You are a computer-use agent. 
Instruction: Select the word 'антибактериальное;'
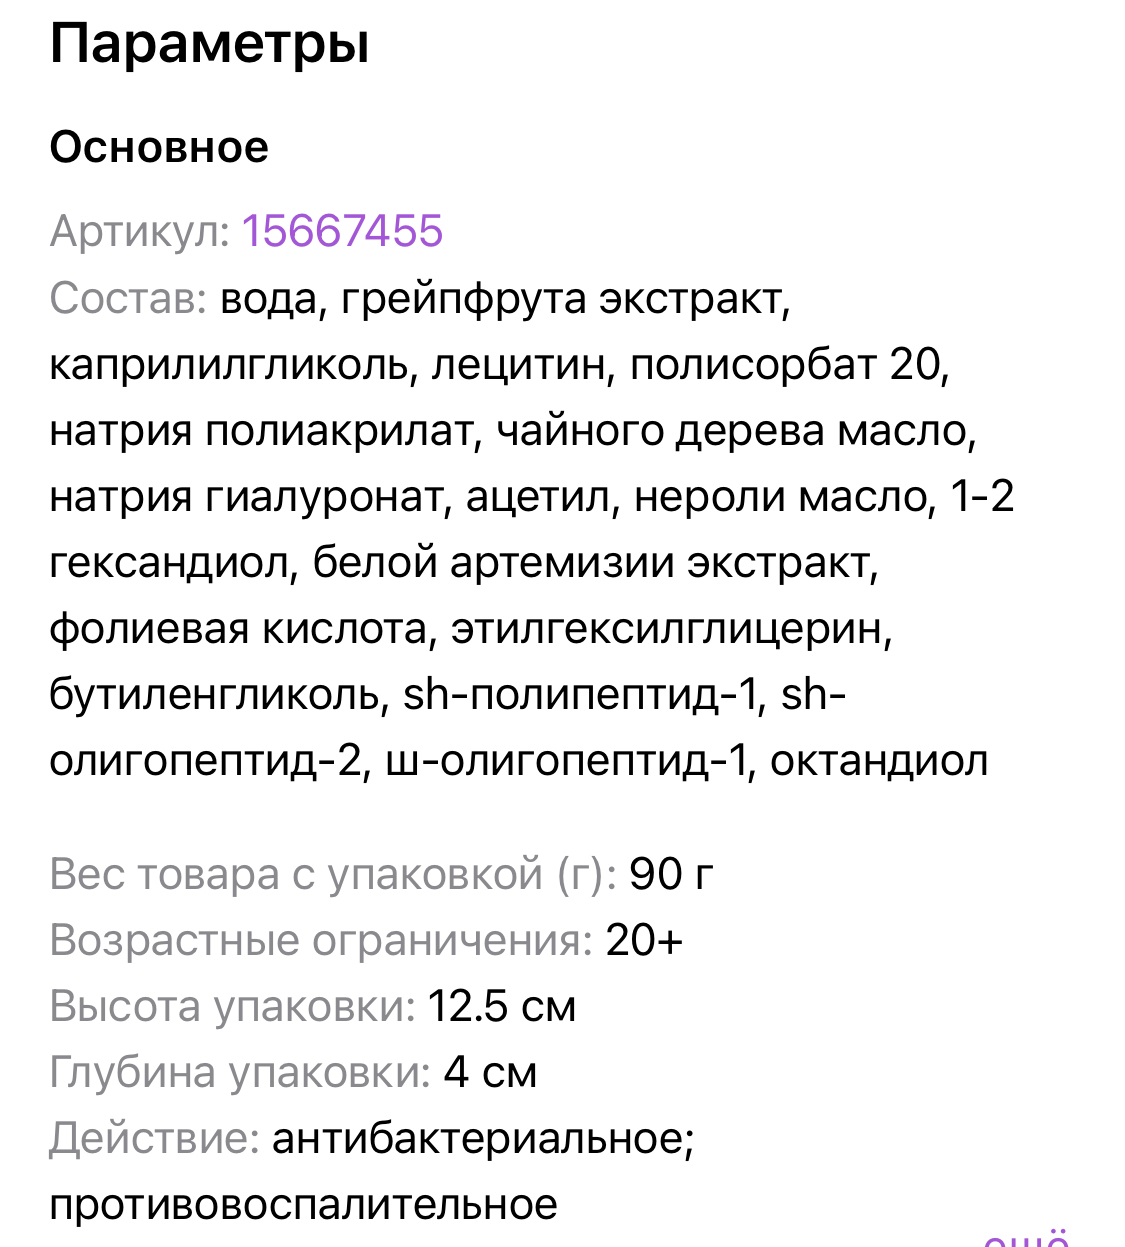pos(483,1138)
